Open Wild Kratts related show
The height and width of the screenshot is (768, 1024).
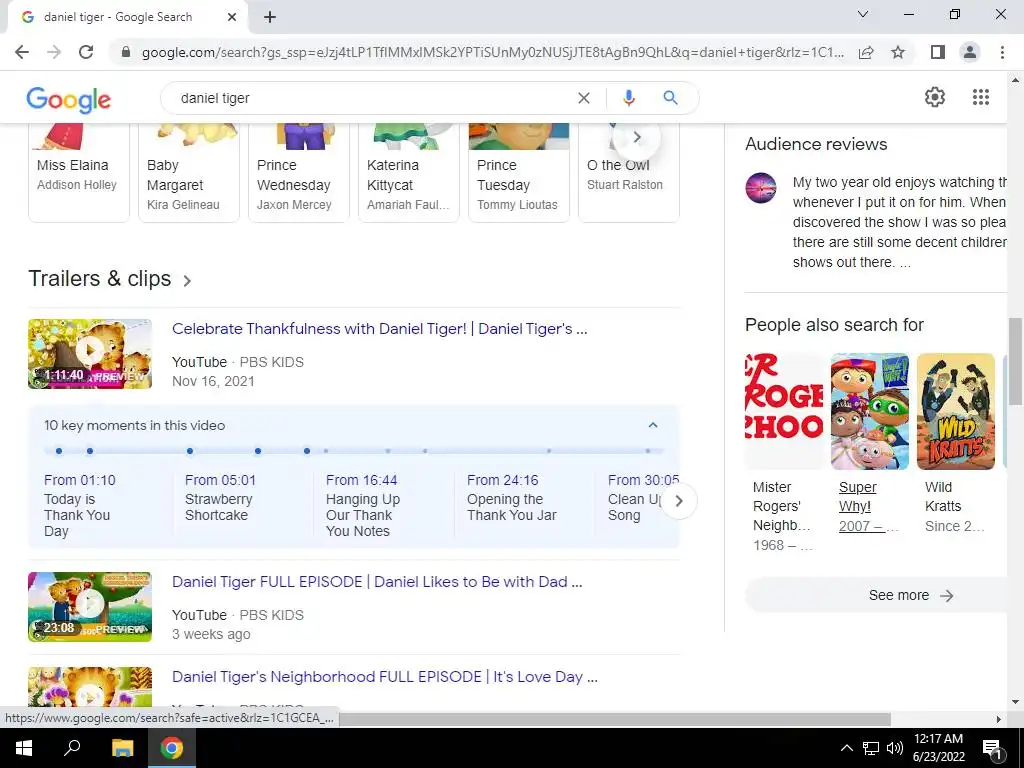coord(955,444)
